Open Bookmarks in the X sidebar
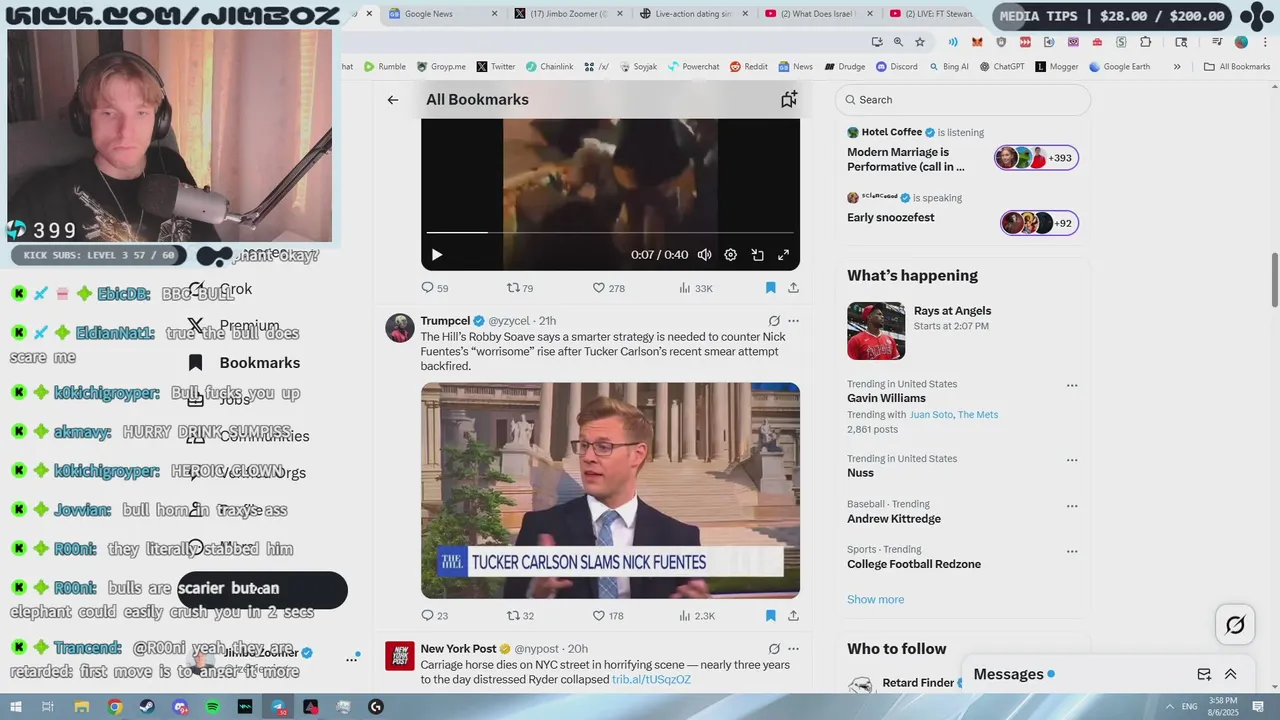Screen dimensions: 1280x720 coord(245,363)
